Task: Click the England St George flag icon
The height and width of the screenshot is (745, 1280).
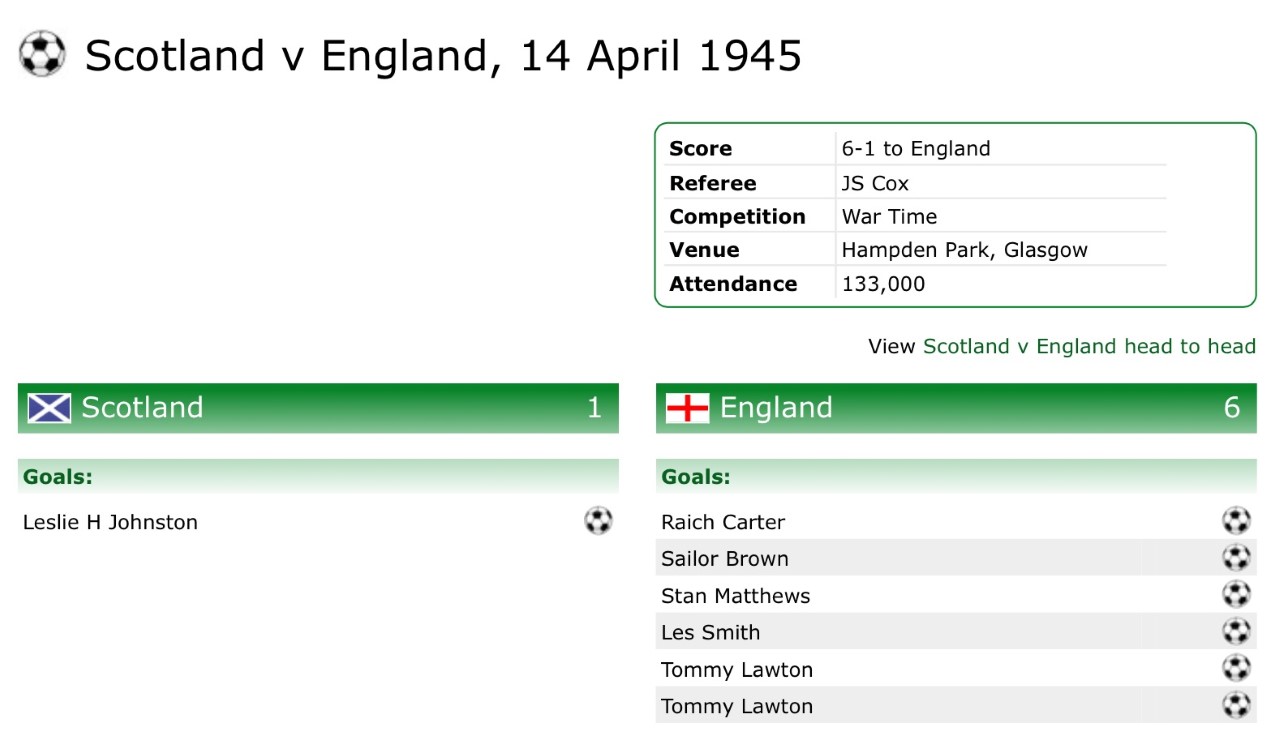Action: pyautogui.click(x=687, y=408)
